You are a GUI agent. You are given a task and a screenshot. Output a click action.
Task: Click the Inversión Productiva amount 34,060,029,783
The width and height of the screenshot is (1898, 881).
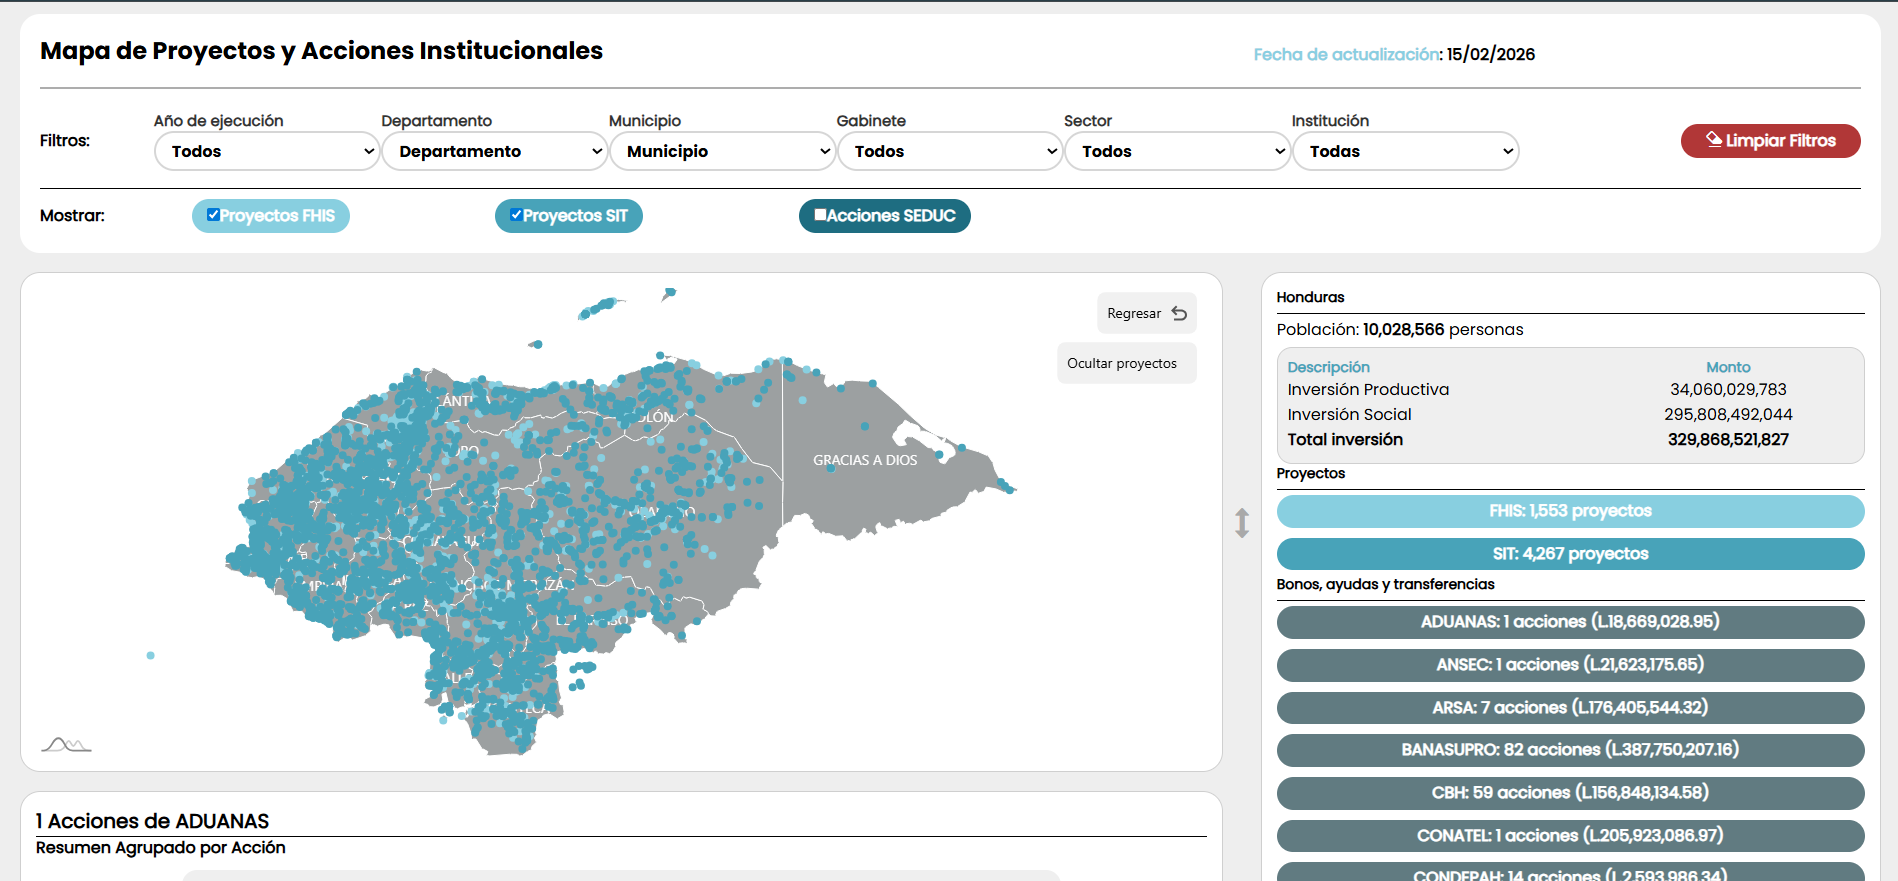[1728, 389]
